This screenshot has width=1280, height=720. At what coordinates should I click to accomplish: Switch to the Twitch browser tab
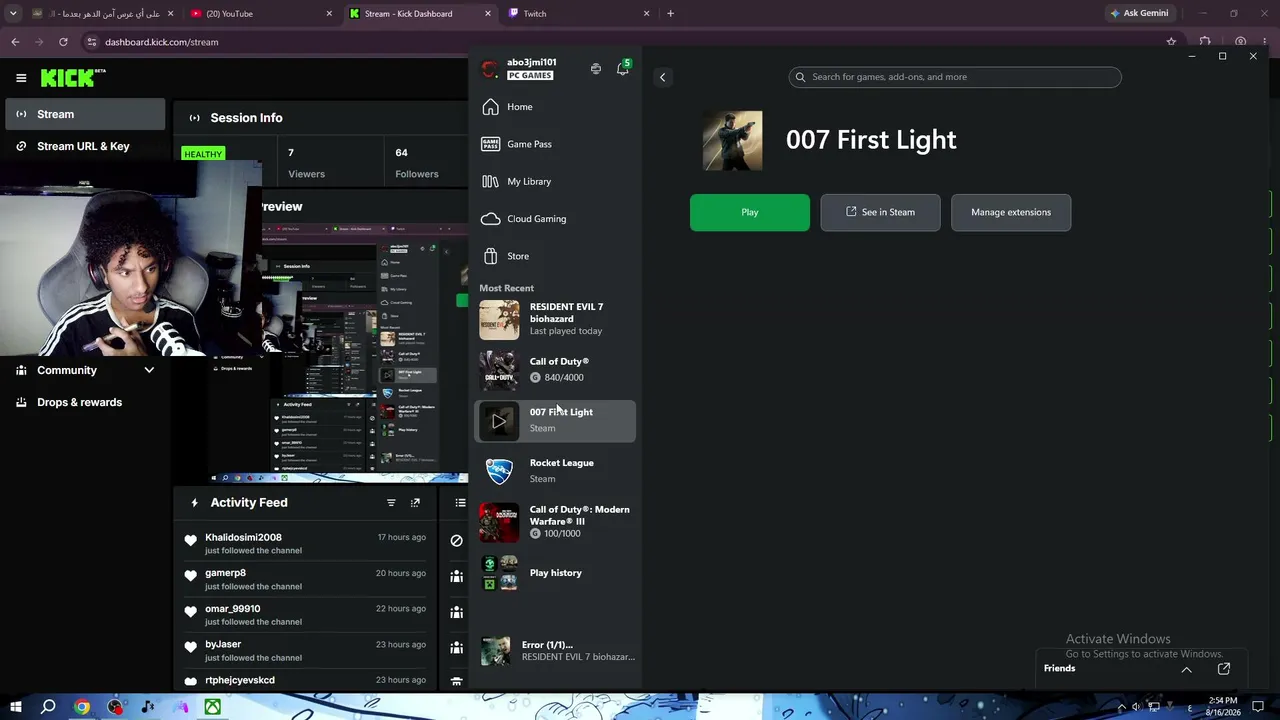click(x=580, y=14)
